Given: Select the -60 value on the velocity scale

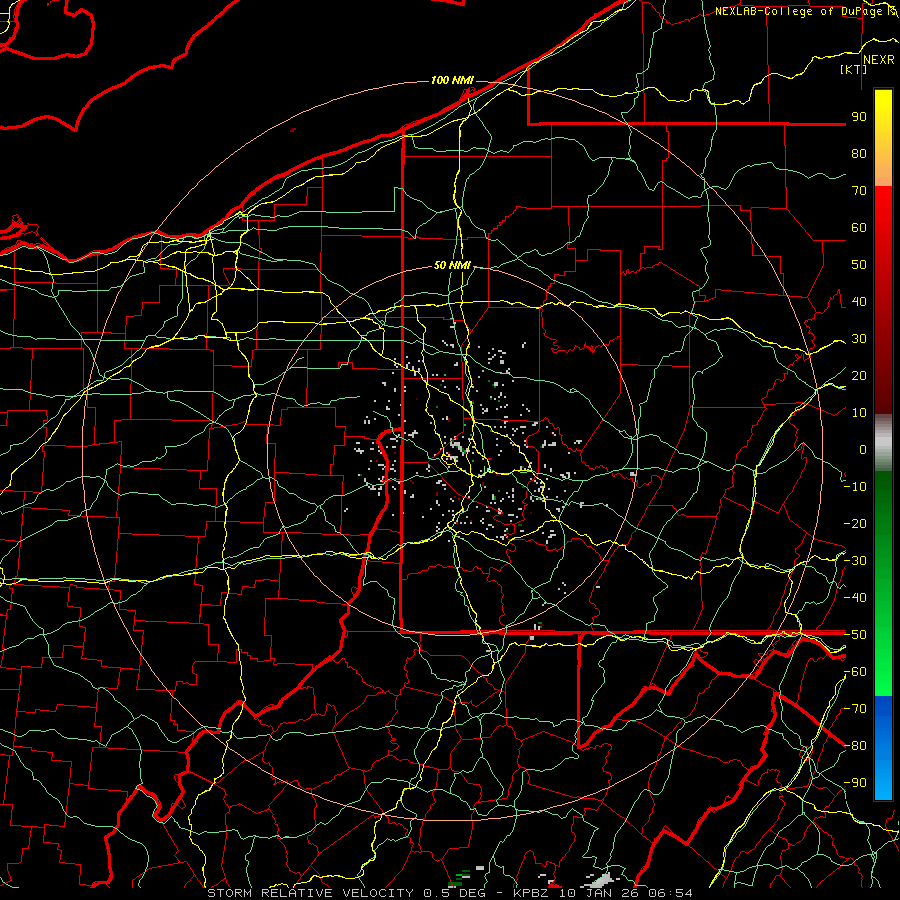Looking at the screenshot, I should click(855, 672).
